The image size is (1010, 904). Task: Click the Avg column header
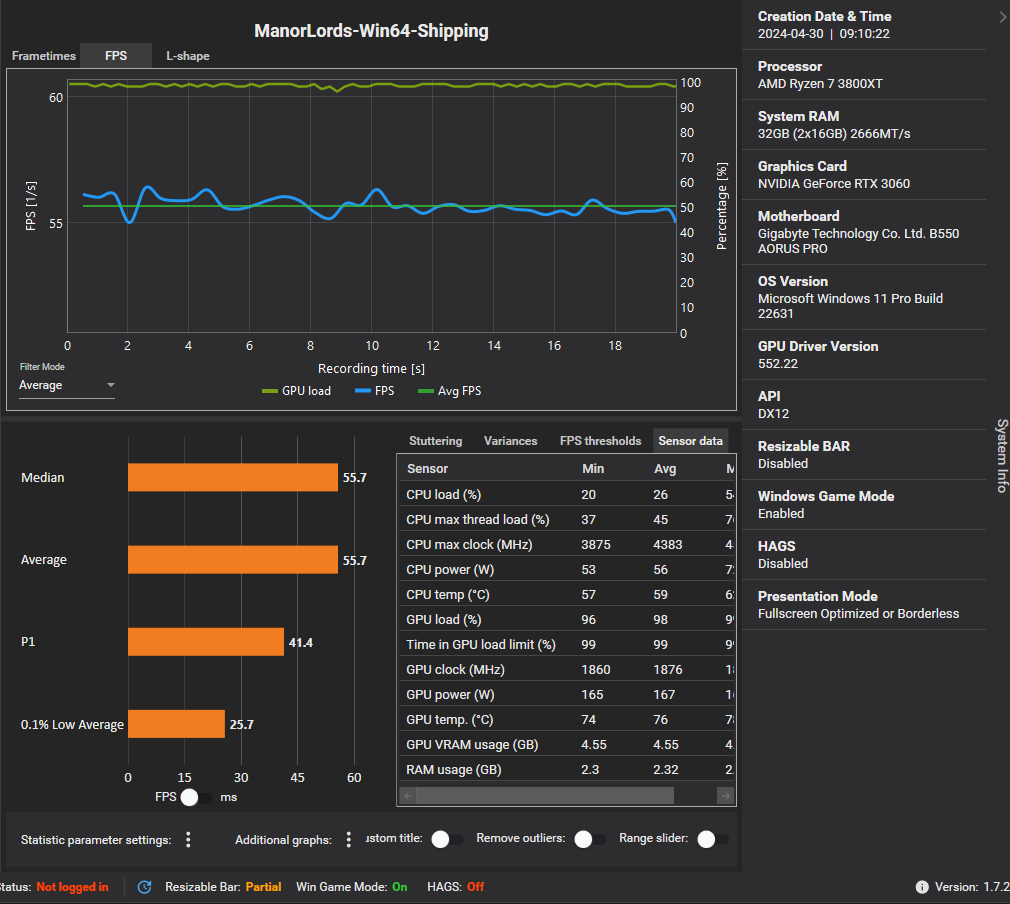pos(665,468)
